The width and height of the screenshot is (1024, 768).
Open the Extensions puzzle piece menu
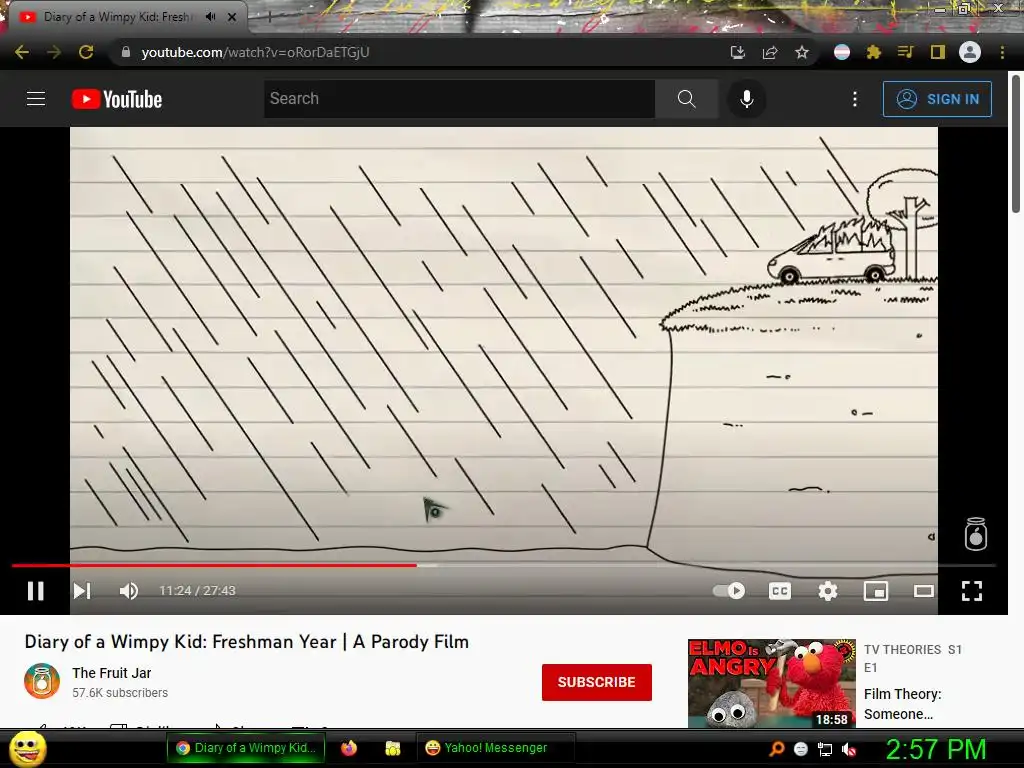click(874, 52)
